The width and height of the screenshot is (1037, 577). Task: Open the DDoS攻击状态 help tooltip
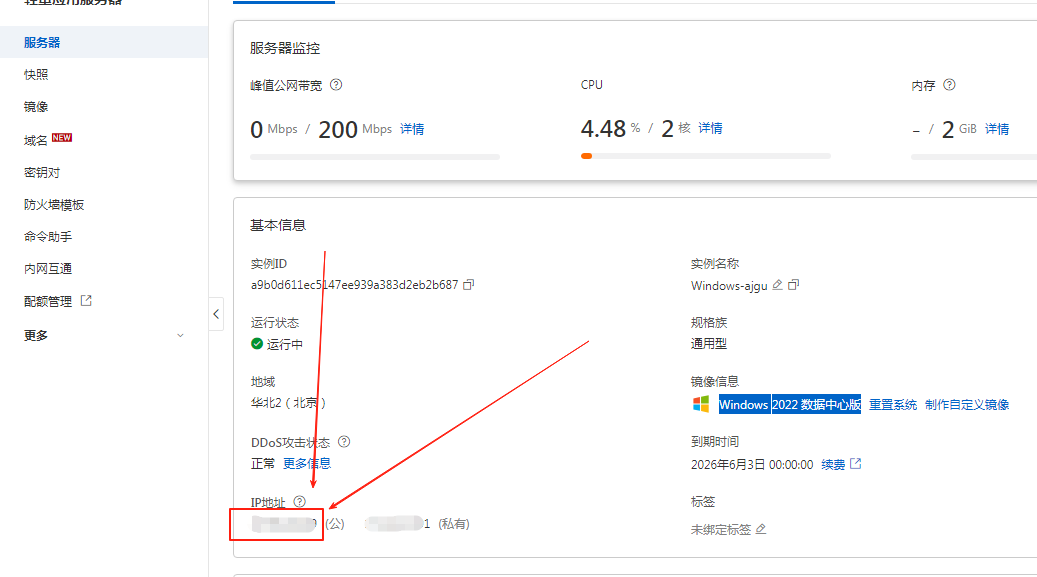pyautogui.click(x=343, y=441)
